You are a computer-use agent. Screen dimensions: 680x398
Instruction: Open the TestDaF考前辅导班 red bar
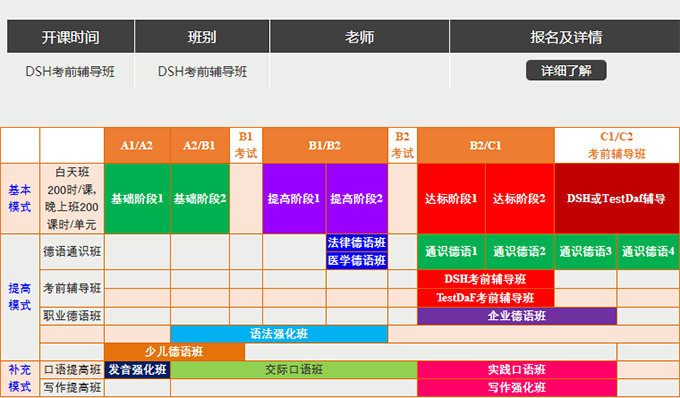pyautogui.click(x=486, y=298)
